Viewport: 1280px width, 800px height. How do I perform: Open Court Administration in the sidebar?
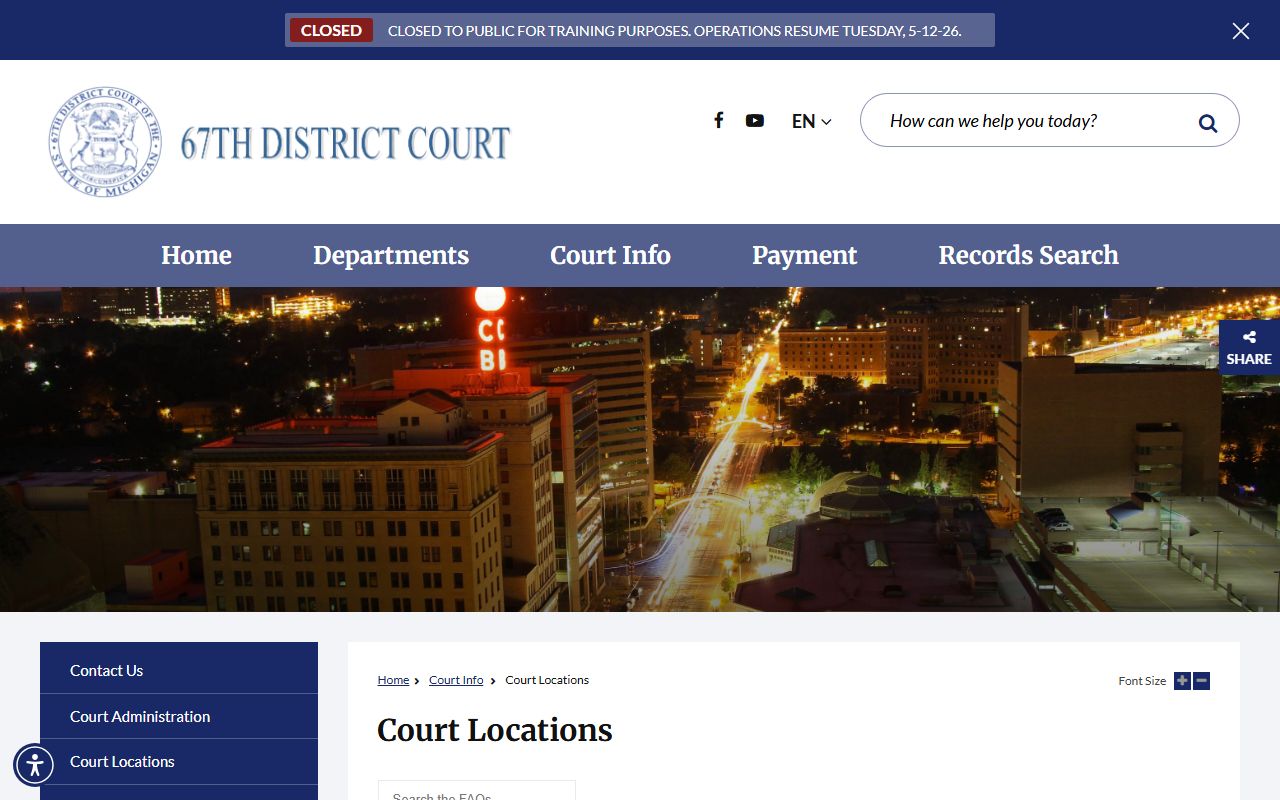[179, 716]
